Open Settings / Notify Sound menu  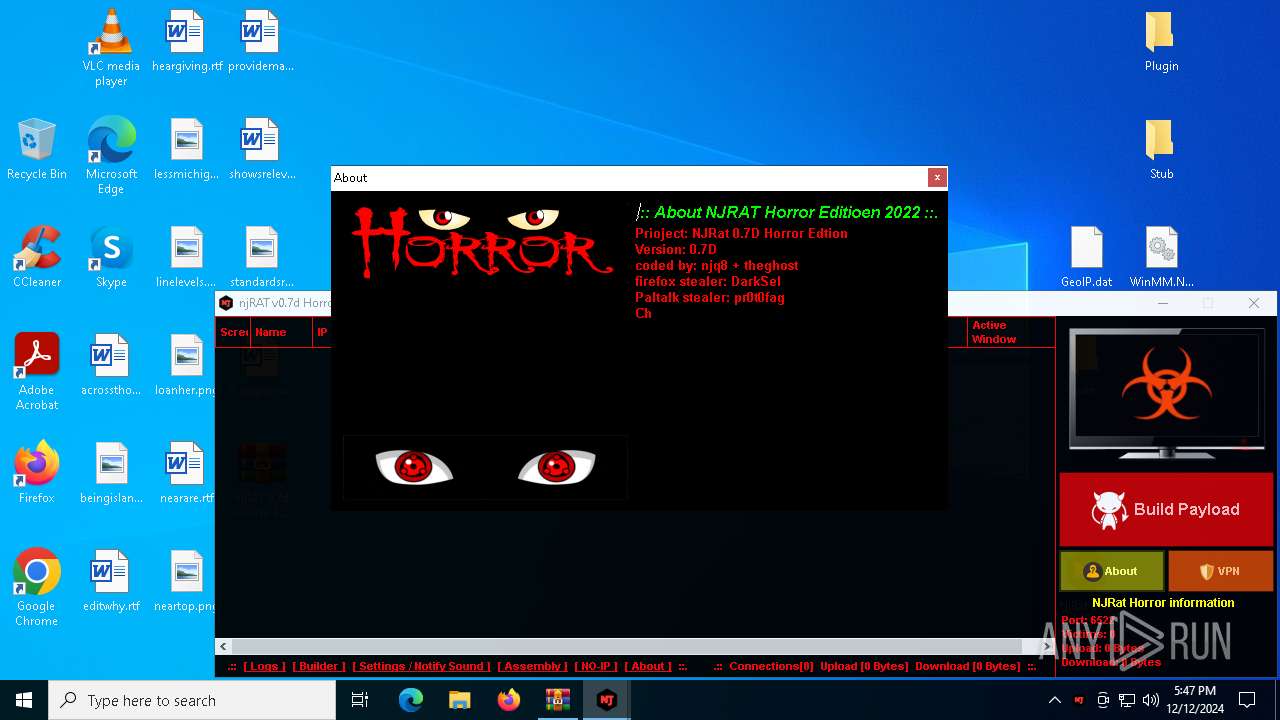(x=422, y=666)
